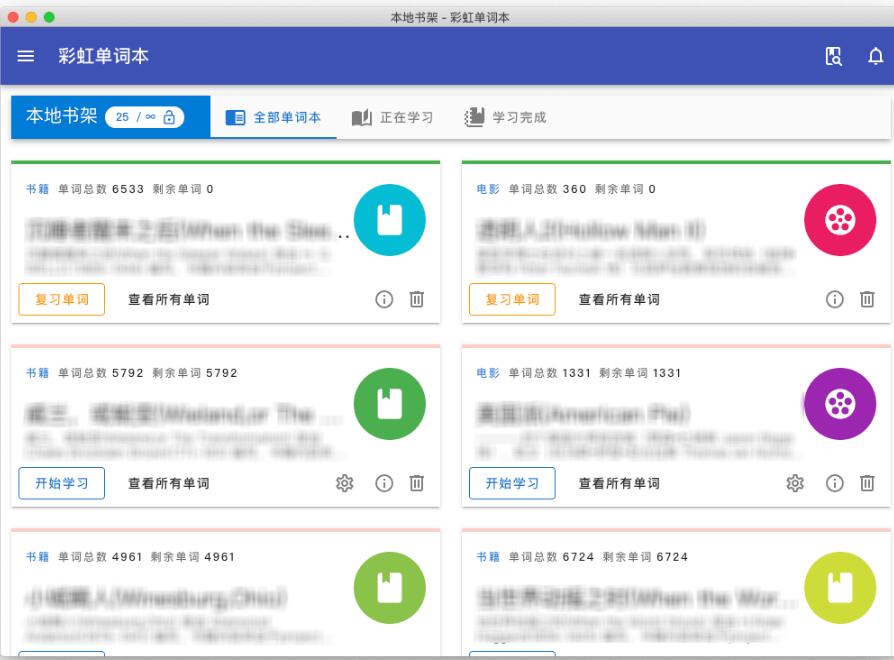
Task: Delete the 5792-word book card
Action: coord(417,483)
